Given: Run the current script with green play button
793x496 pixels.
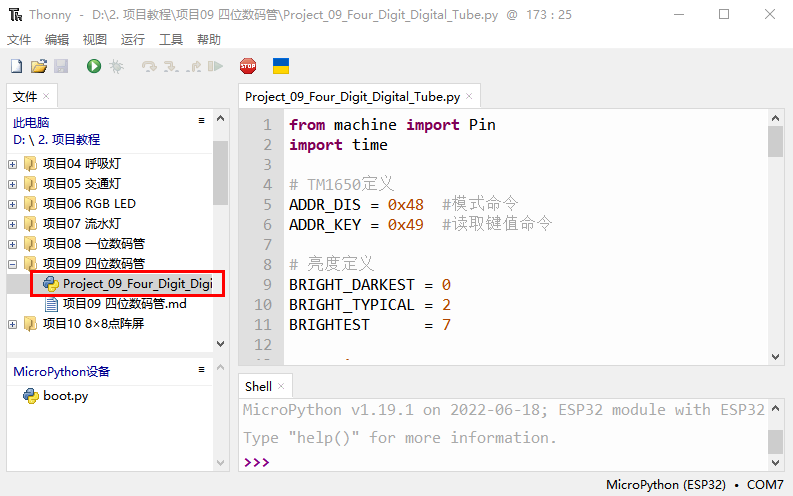Looking at the screenshot, I should pos(93,66).
